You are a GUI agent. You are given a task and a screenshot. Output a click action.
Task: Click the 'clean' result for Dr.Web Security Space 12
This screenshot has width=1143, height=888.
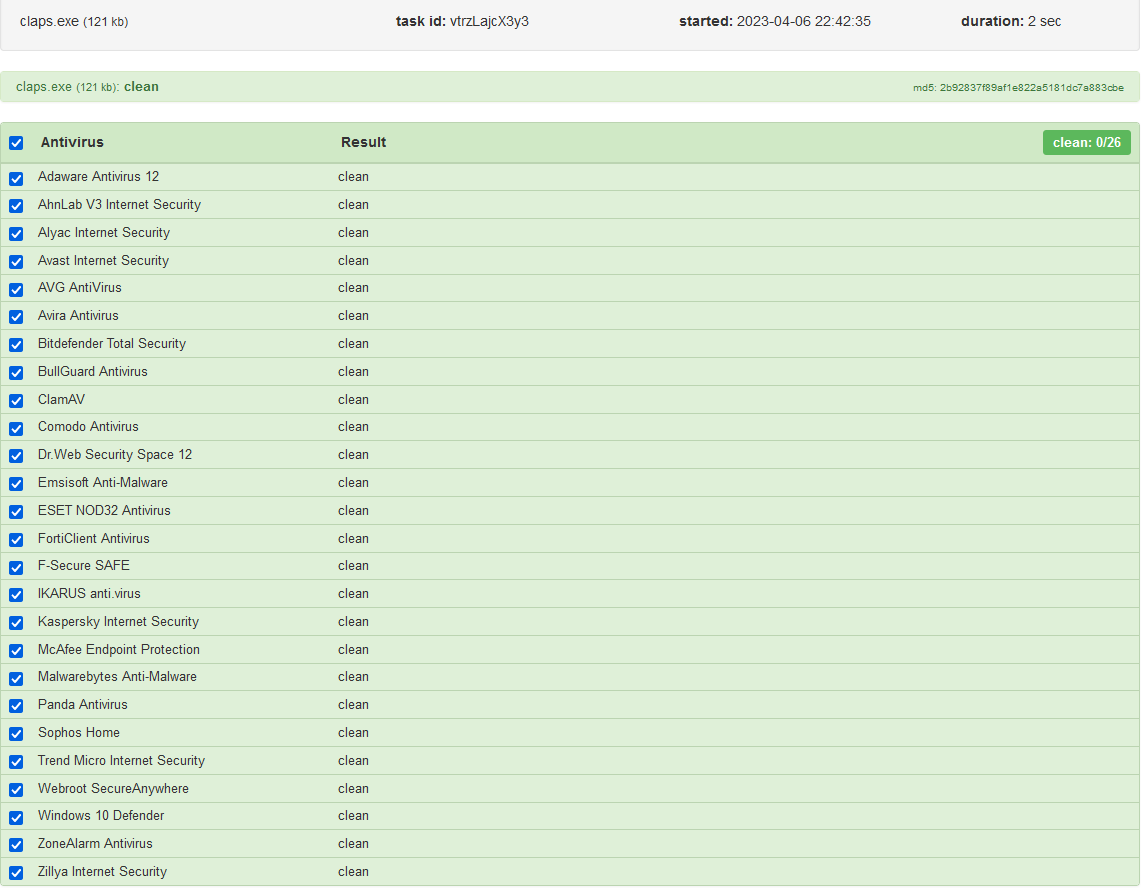click(x=354, y=454)
